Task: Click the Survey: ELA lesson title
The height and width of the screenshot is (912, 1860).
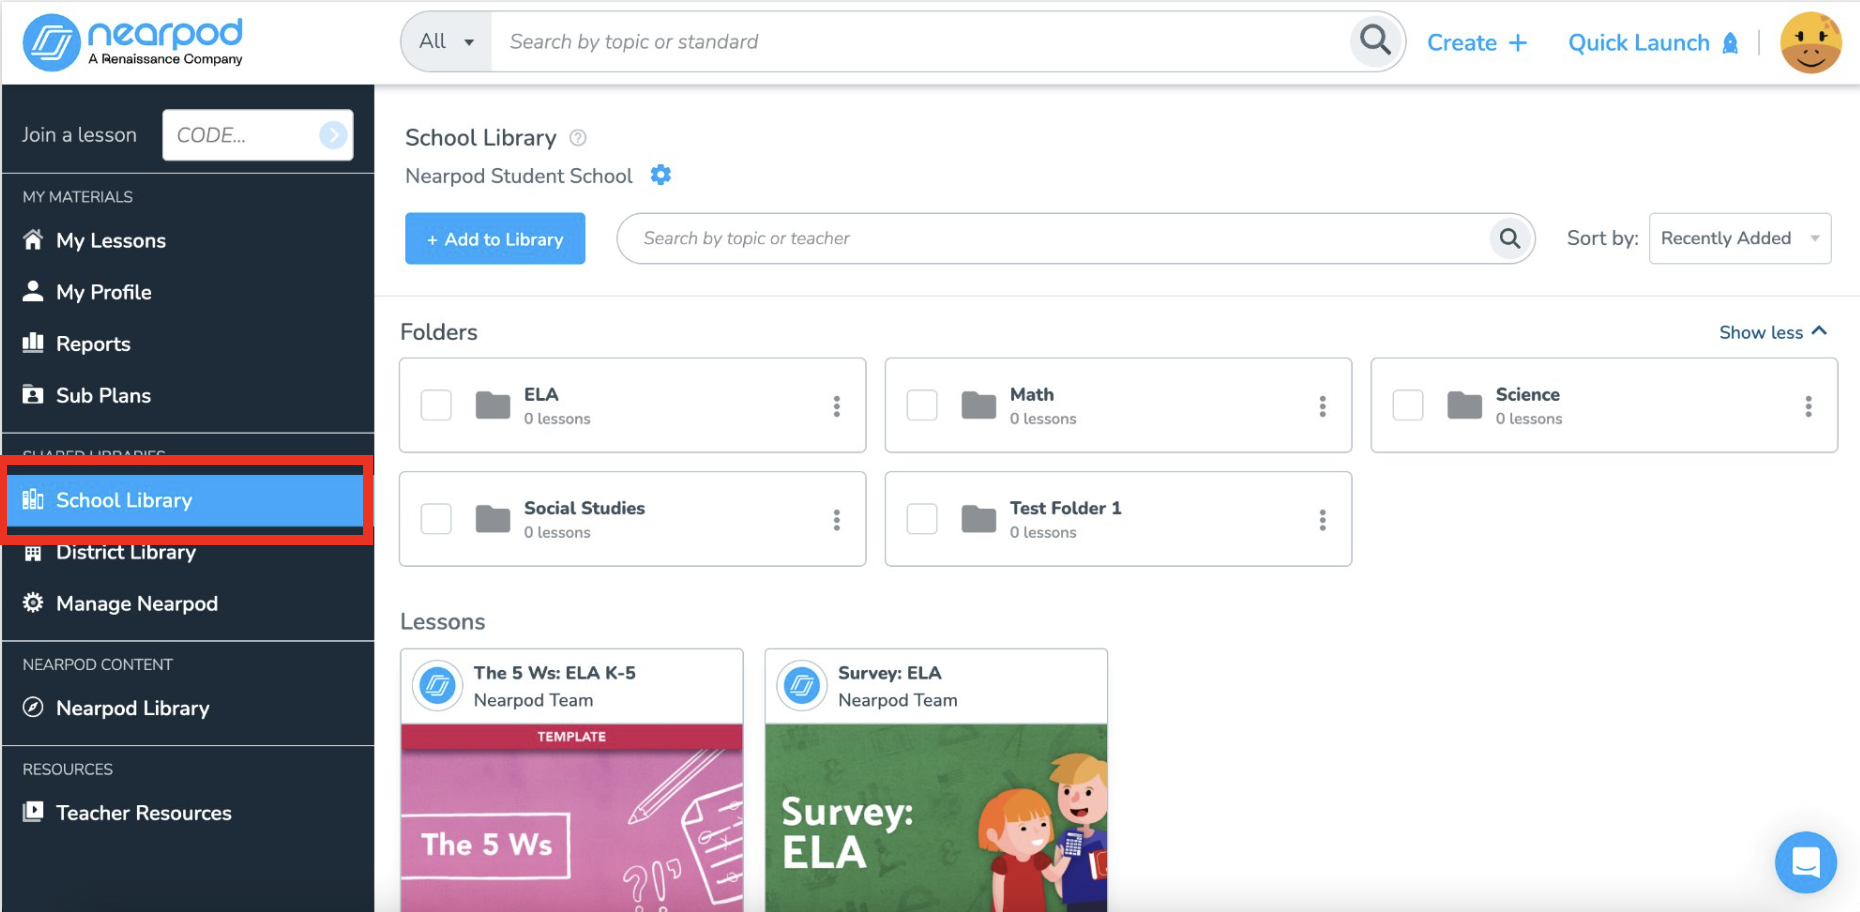Action: 889,673
